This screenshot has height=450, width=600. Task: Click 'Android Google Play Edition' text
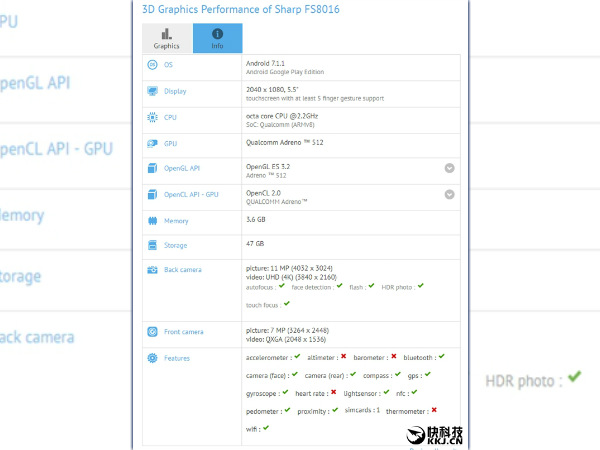click(x=285, y=72)
